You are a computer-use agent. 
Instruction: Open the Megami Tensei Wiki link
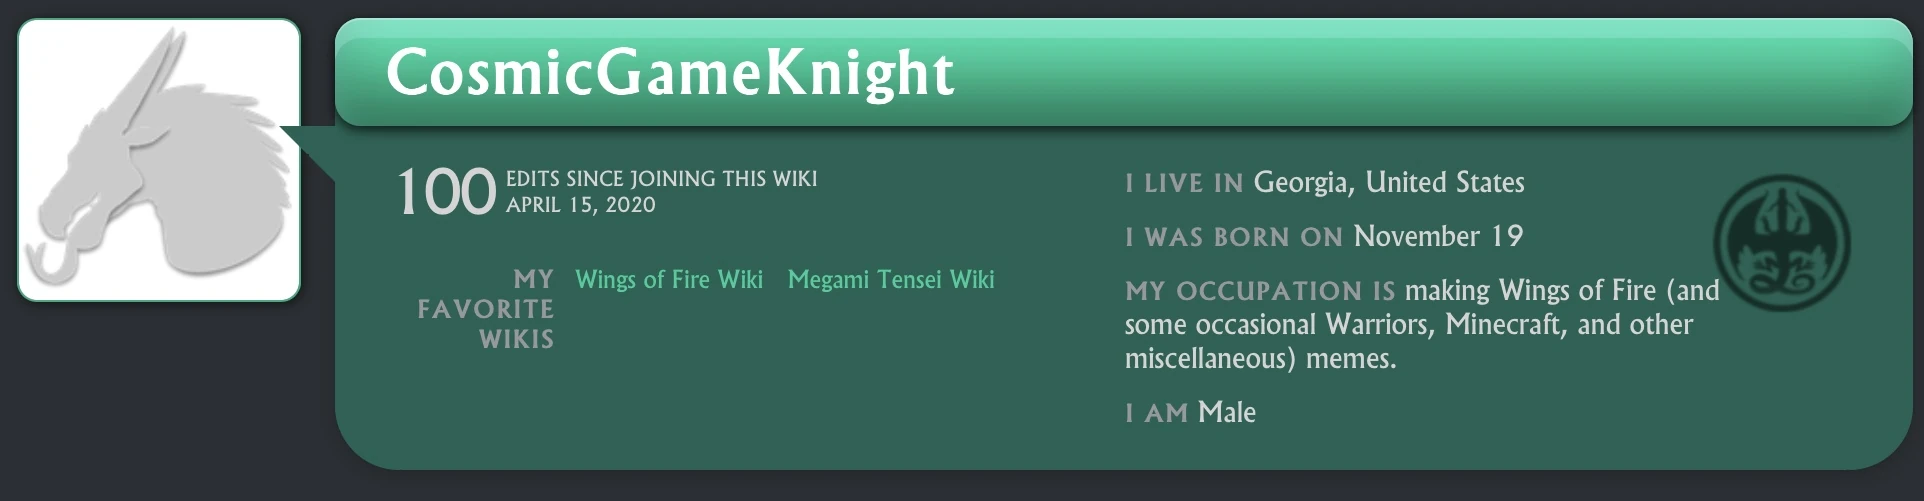point(890,280)
